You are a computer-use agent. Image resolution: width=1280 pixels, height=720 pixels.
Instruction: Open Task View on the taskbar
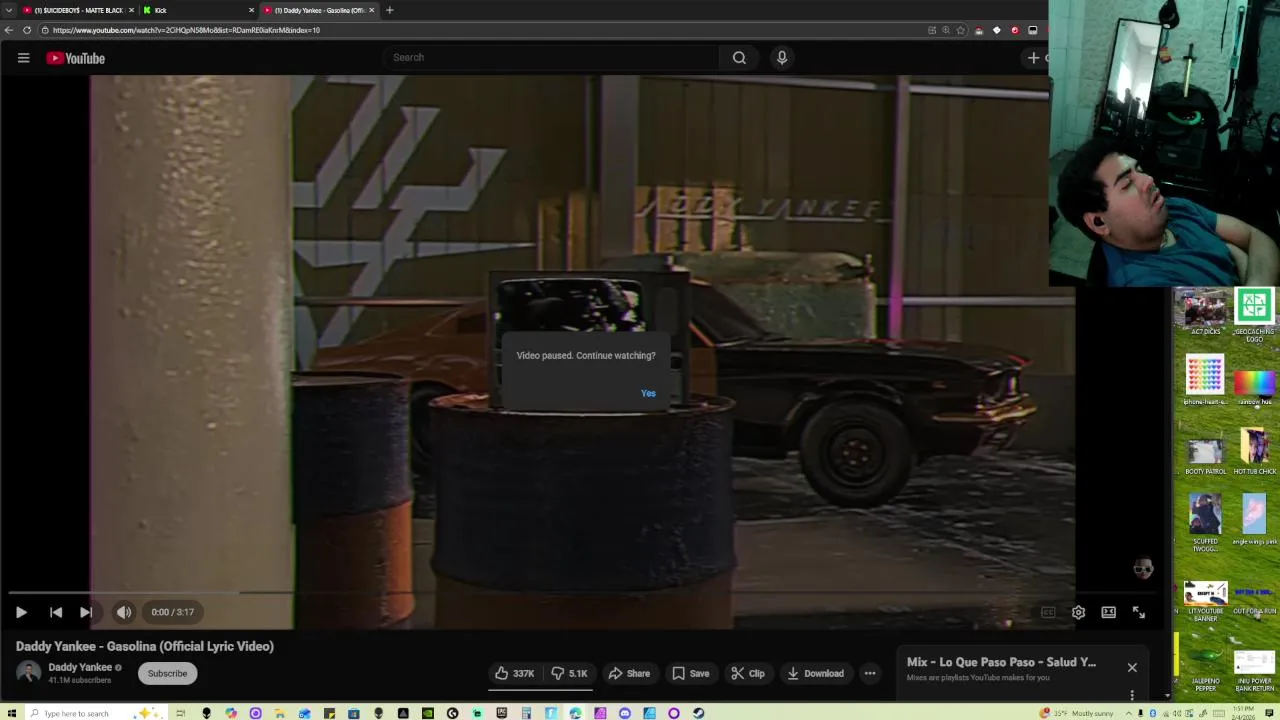click(181, 713)
